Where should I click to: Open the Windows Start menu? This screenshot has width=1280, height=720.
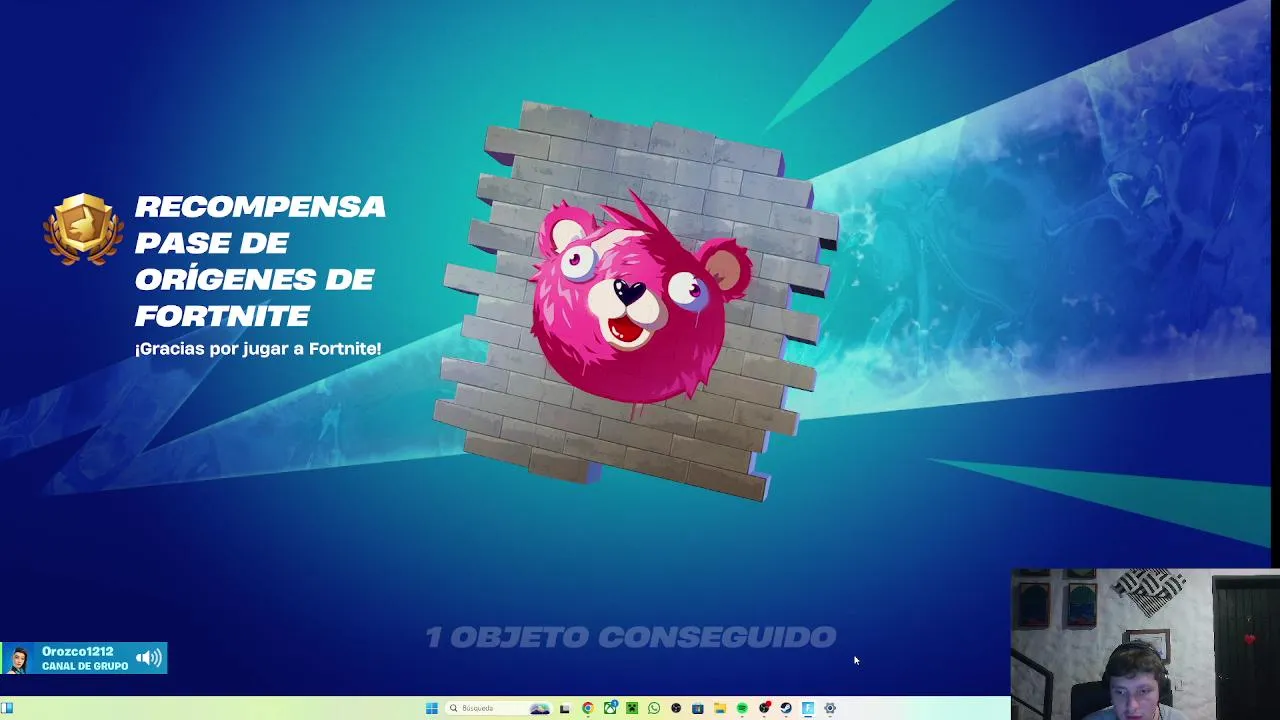click(432, 708)
